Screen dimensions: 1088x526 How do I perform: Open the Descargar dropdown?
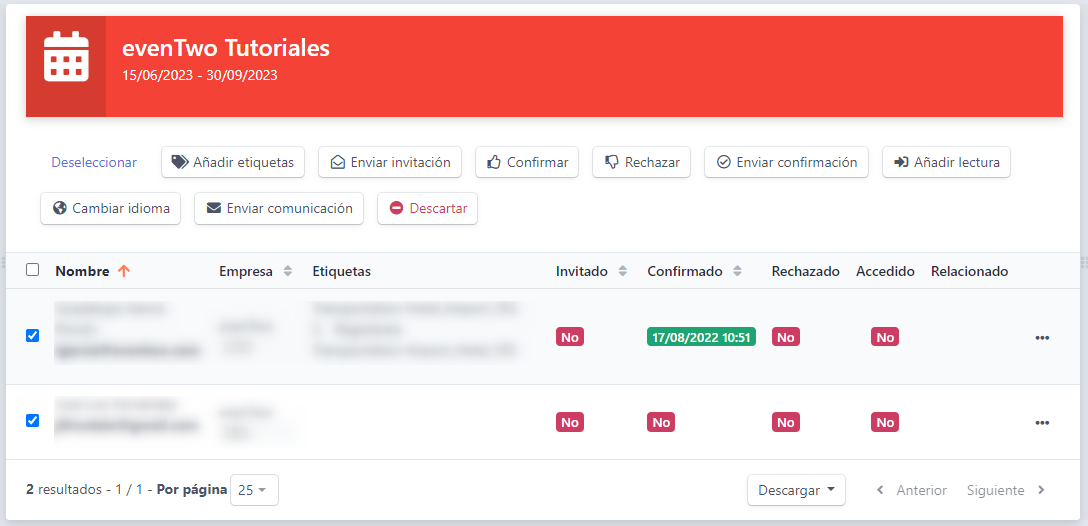pos(796,490)
